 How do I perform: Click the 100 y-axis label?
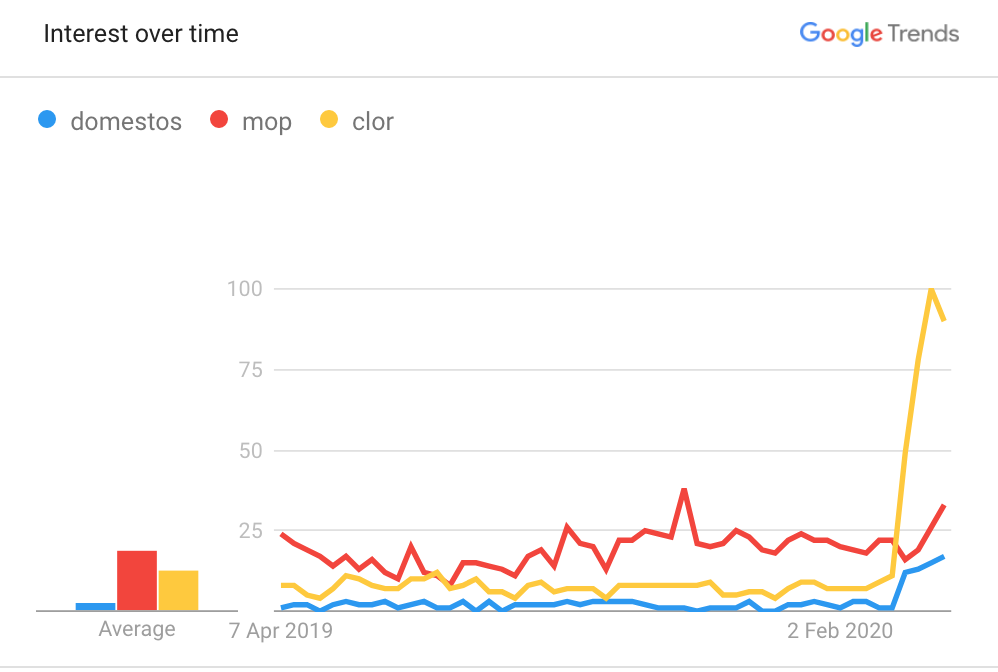tap(245, 289)
